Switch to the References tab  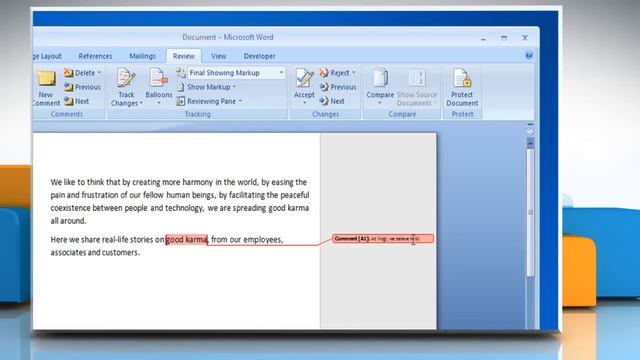[x=95, y=56]
